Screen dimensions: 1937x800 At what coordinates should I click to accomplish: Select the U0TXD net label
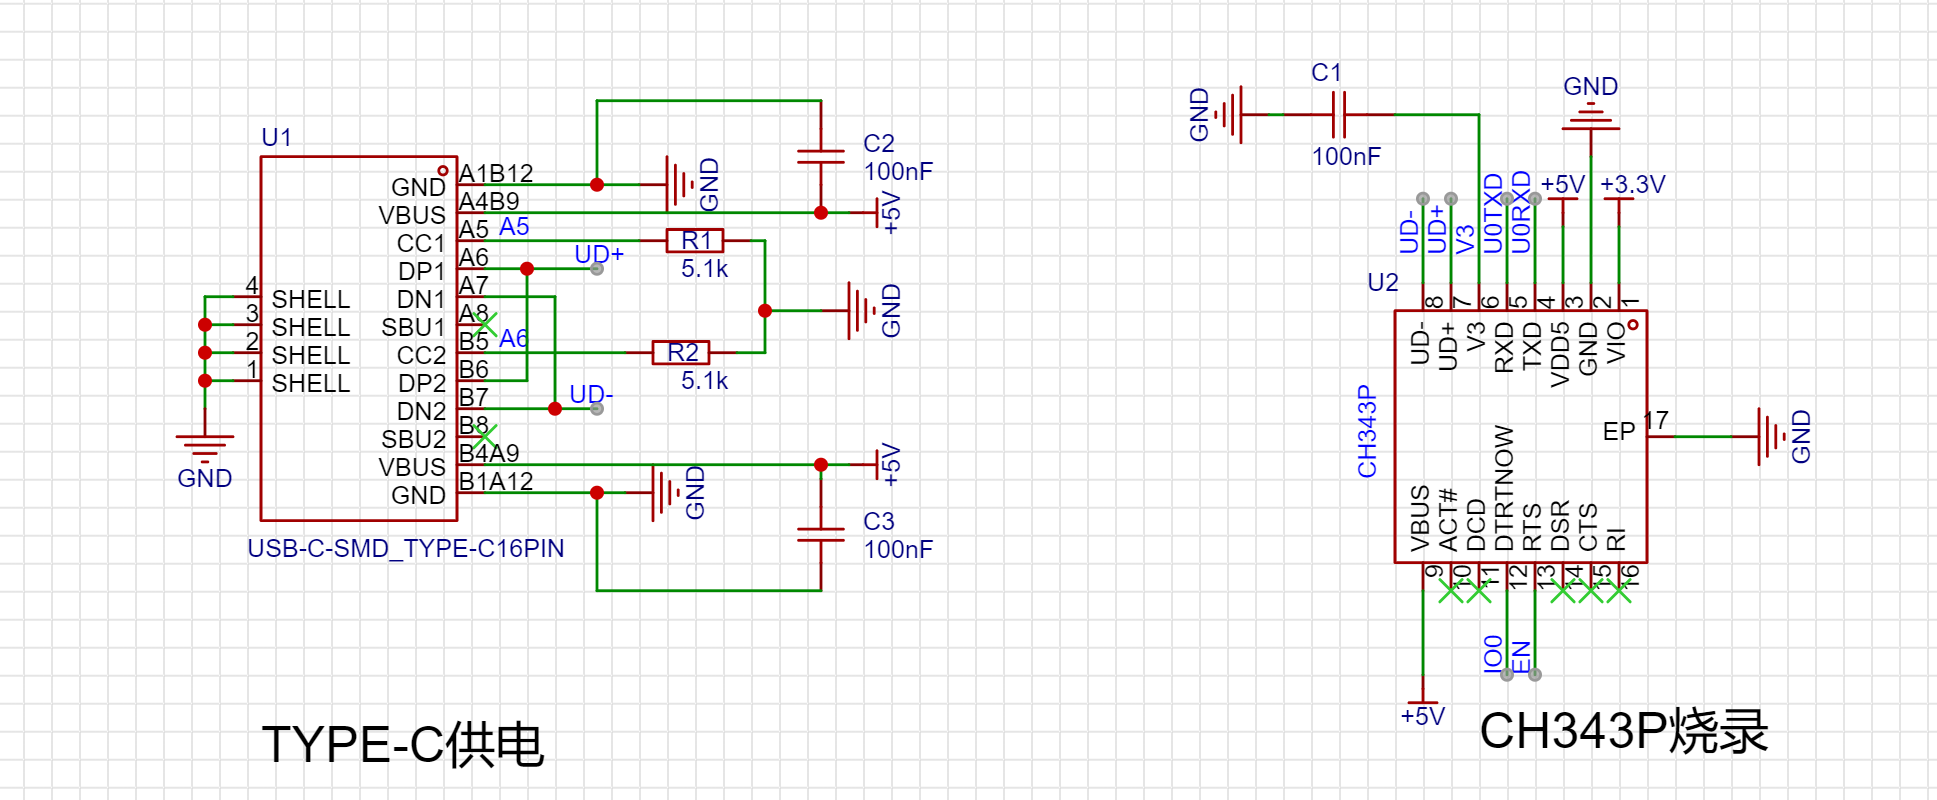(1493, 214)
